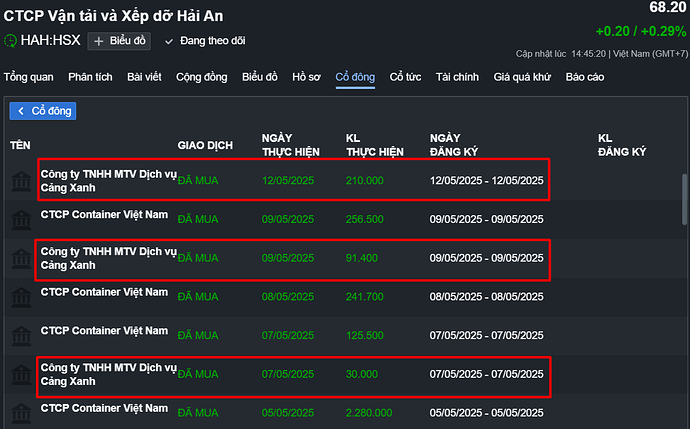Click the 241.700 volume value
Viewport: 690px width, 429px height.
(x=364, y=297)
